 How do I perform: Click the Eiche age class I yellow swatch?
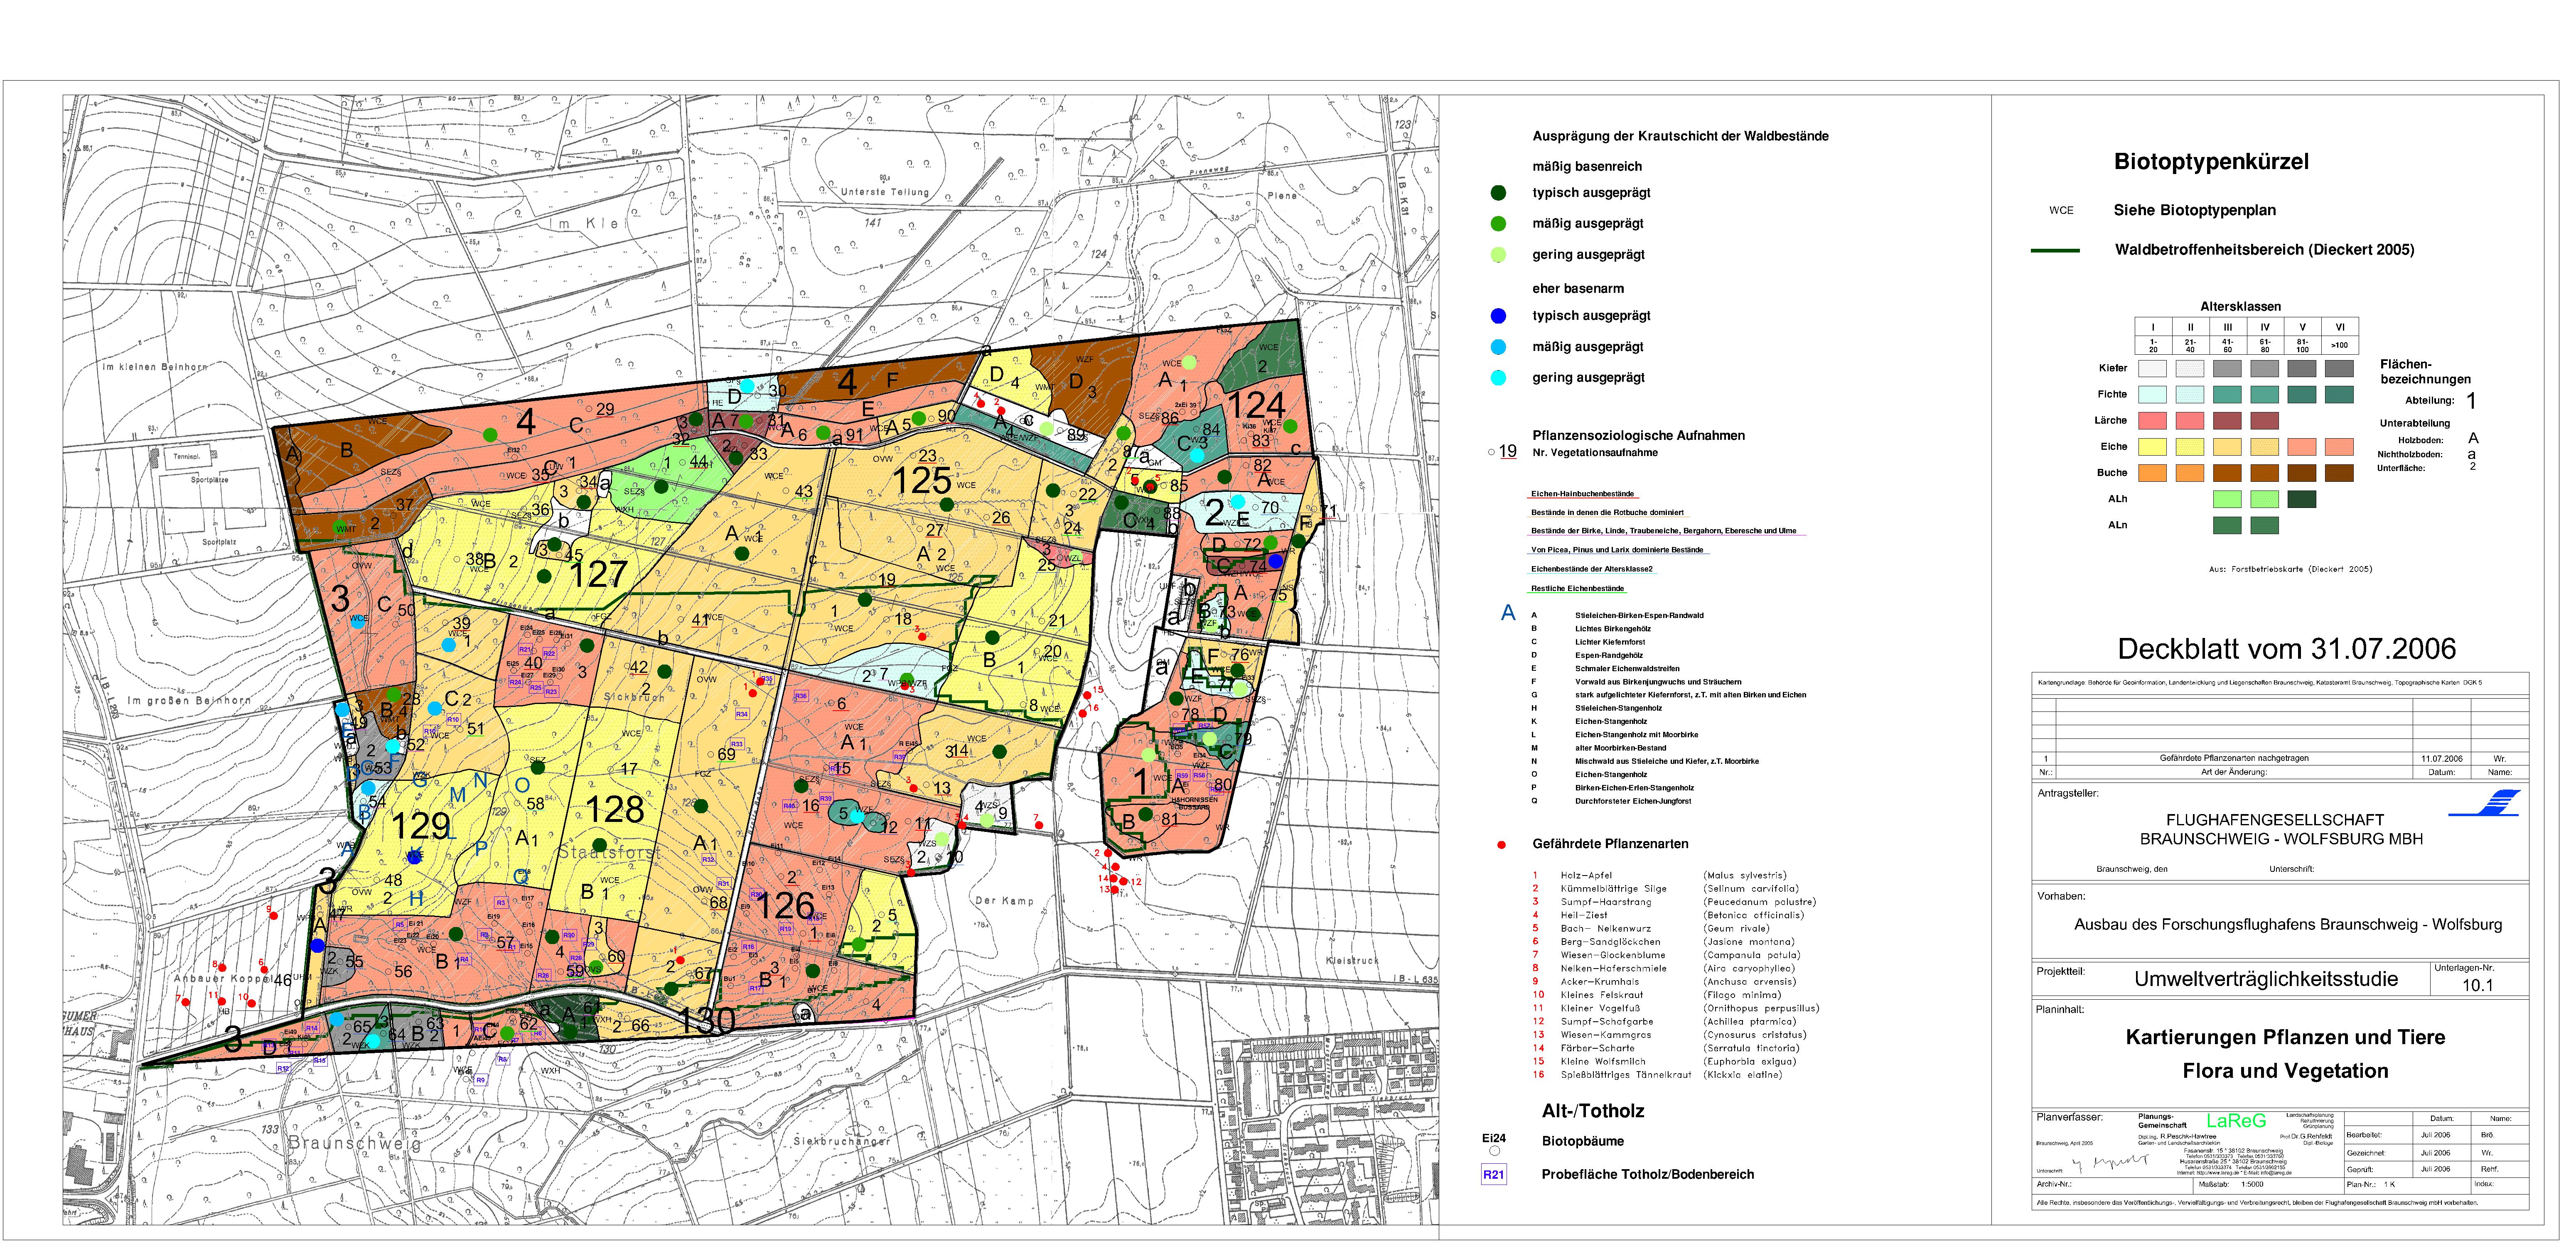click(2152, 447)
